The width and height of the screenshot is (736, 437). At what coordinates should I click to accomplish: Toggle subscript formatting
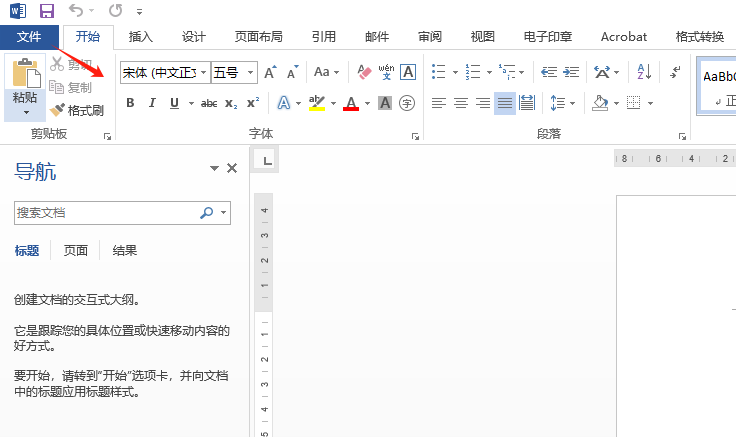tap(231, 103)
